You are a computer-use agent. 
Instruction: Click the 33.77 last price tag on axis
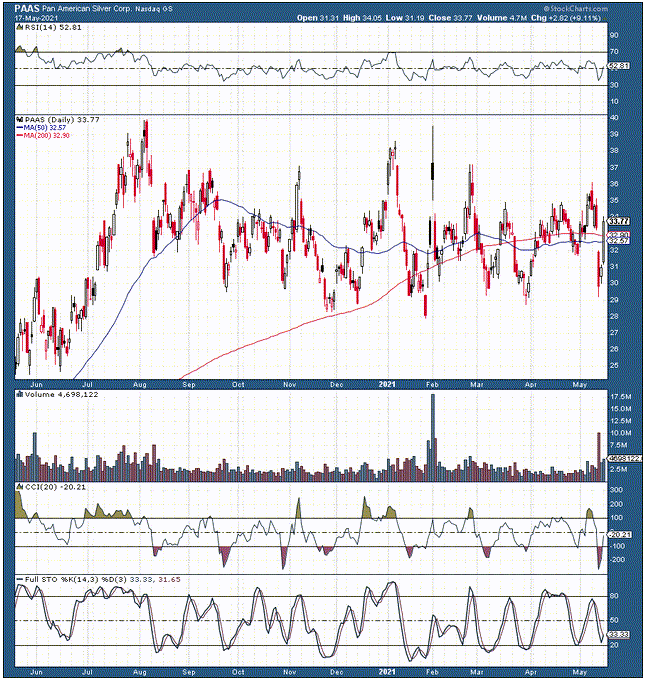pyautogui.click(x=619, y=221)
